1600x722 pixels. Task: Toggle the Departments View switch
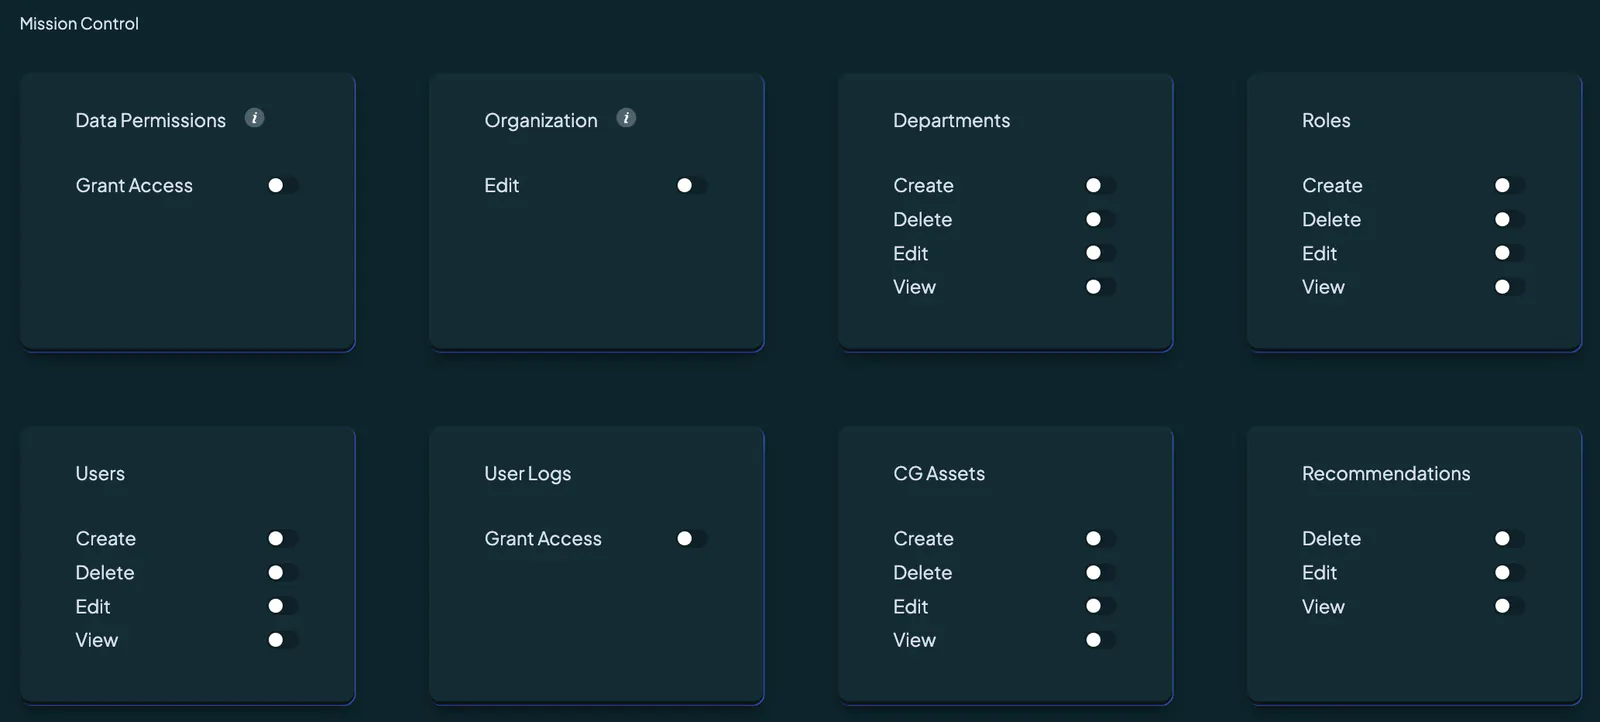point(1101,287)
